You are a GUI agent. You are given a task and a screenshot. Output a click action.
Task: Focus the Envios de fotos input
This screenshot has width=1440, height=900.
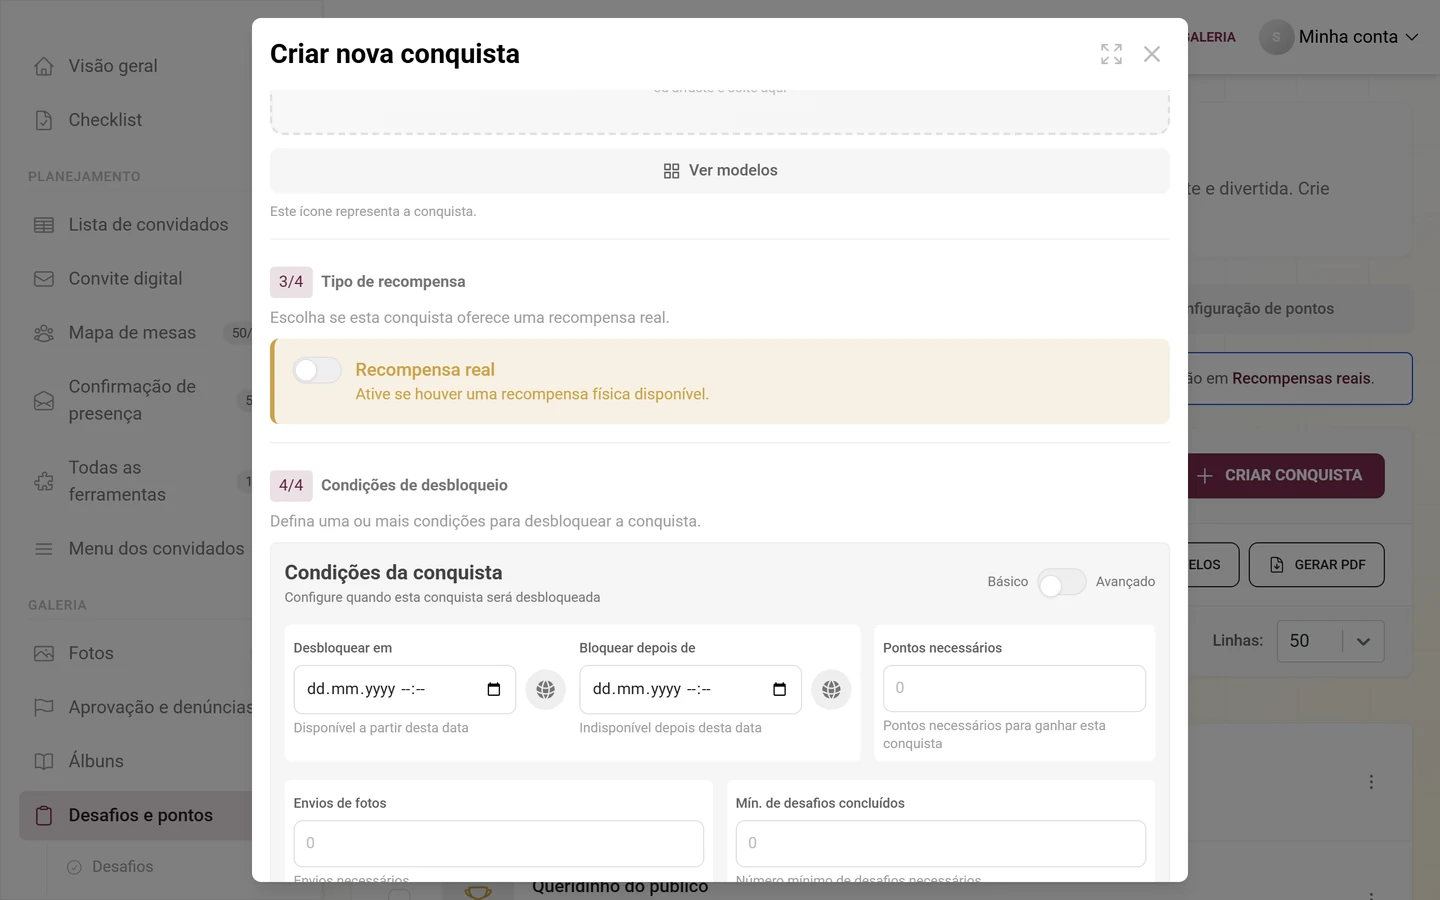pyautogui.click(x=498, y=844)
